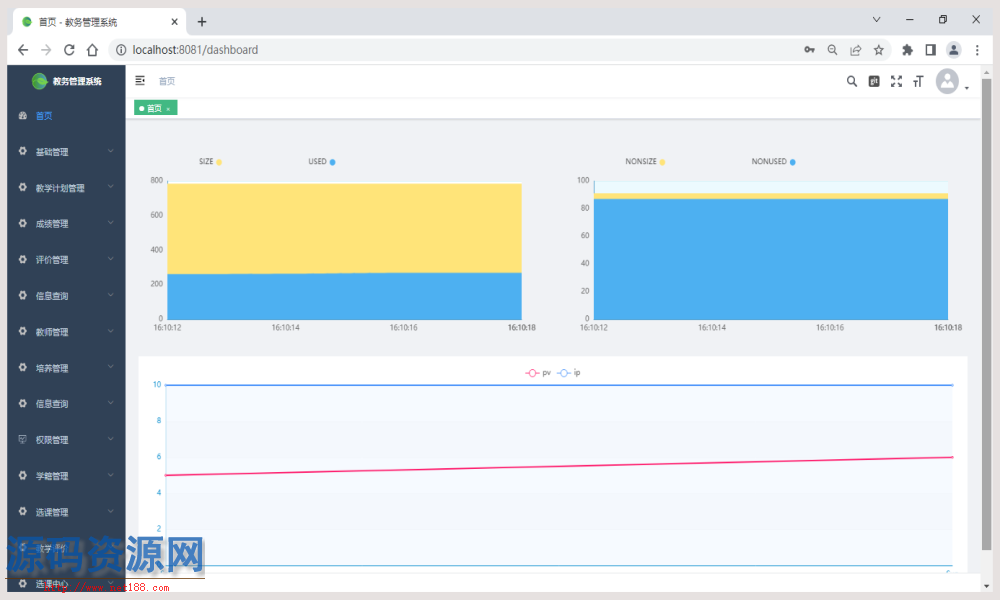This screenshot has height=600, width=1000.
Task: Toggle the NONUSED legend series
Action: [774, 162]
